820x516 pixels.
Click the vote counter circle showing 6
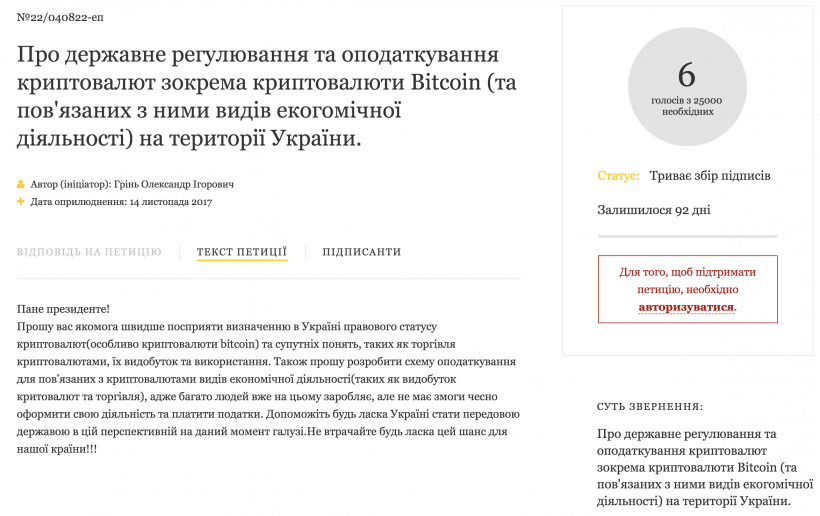tap(687, 87)
